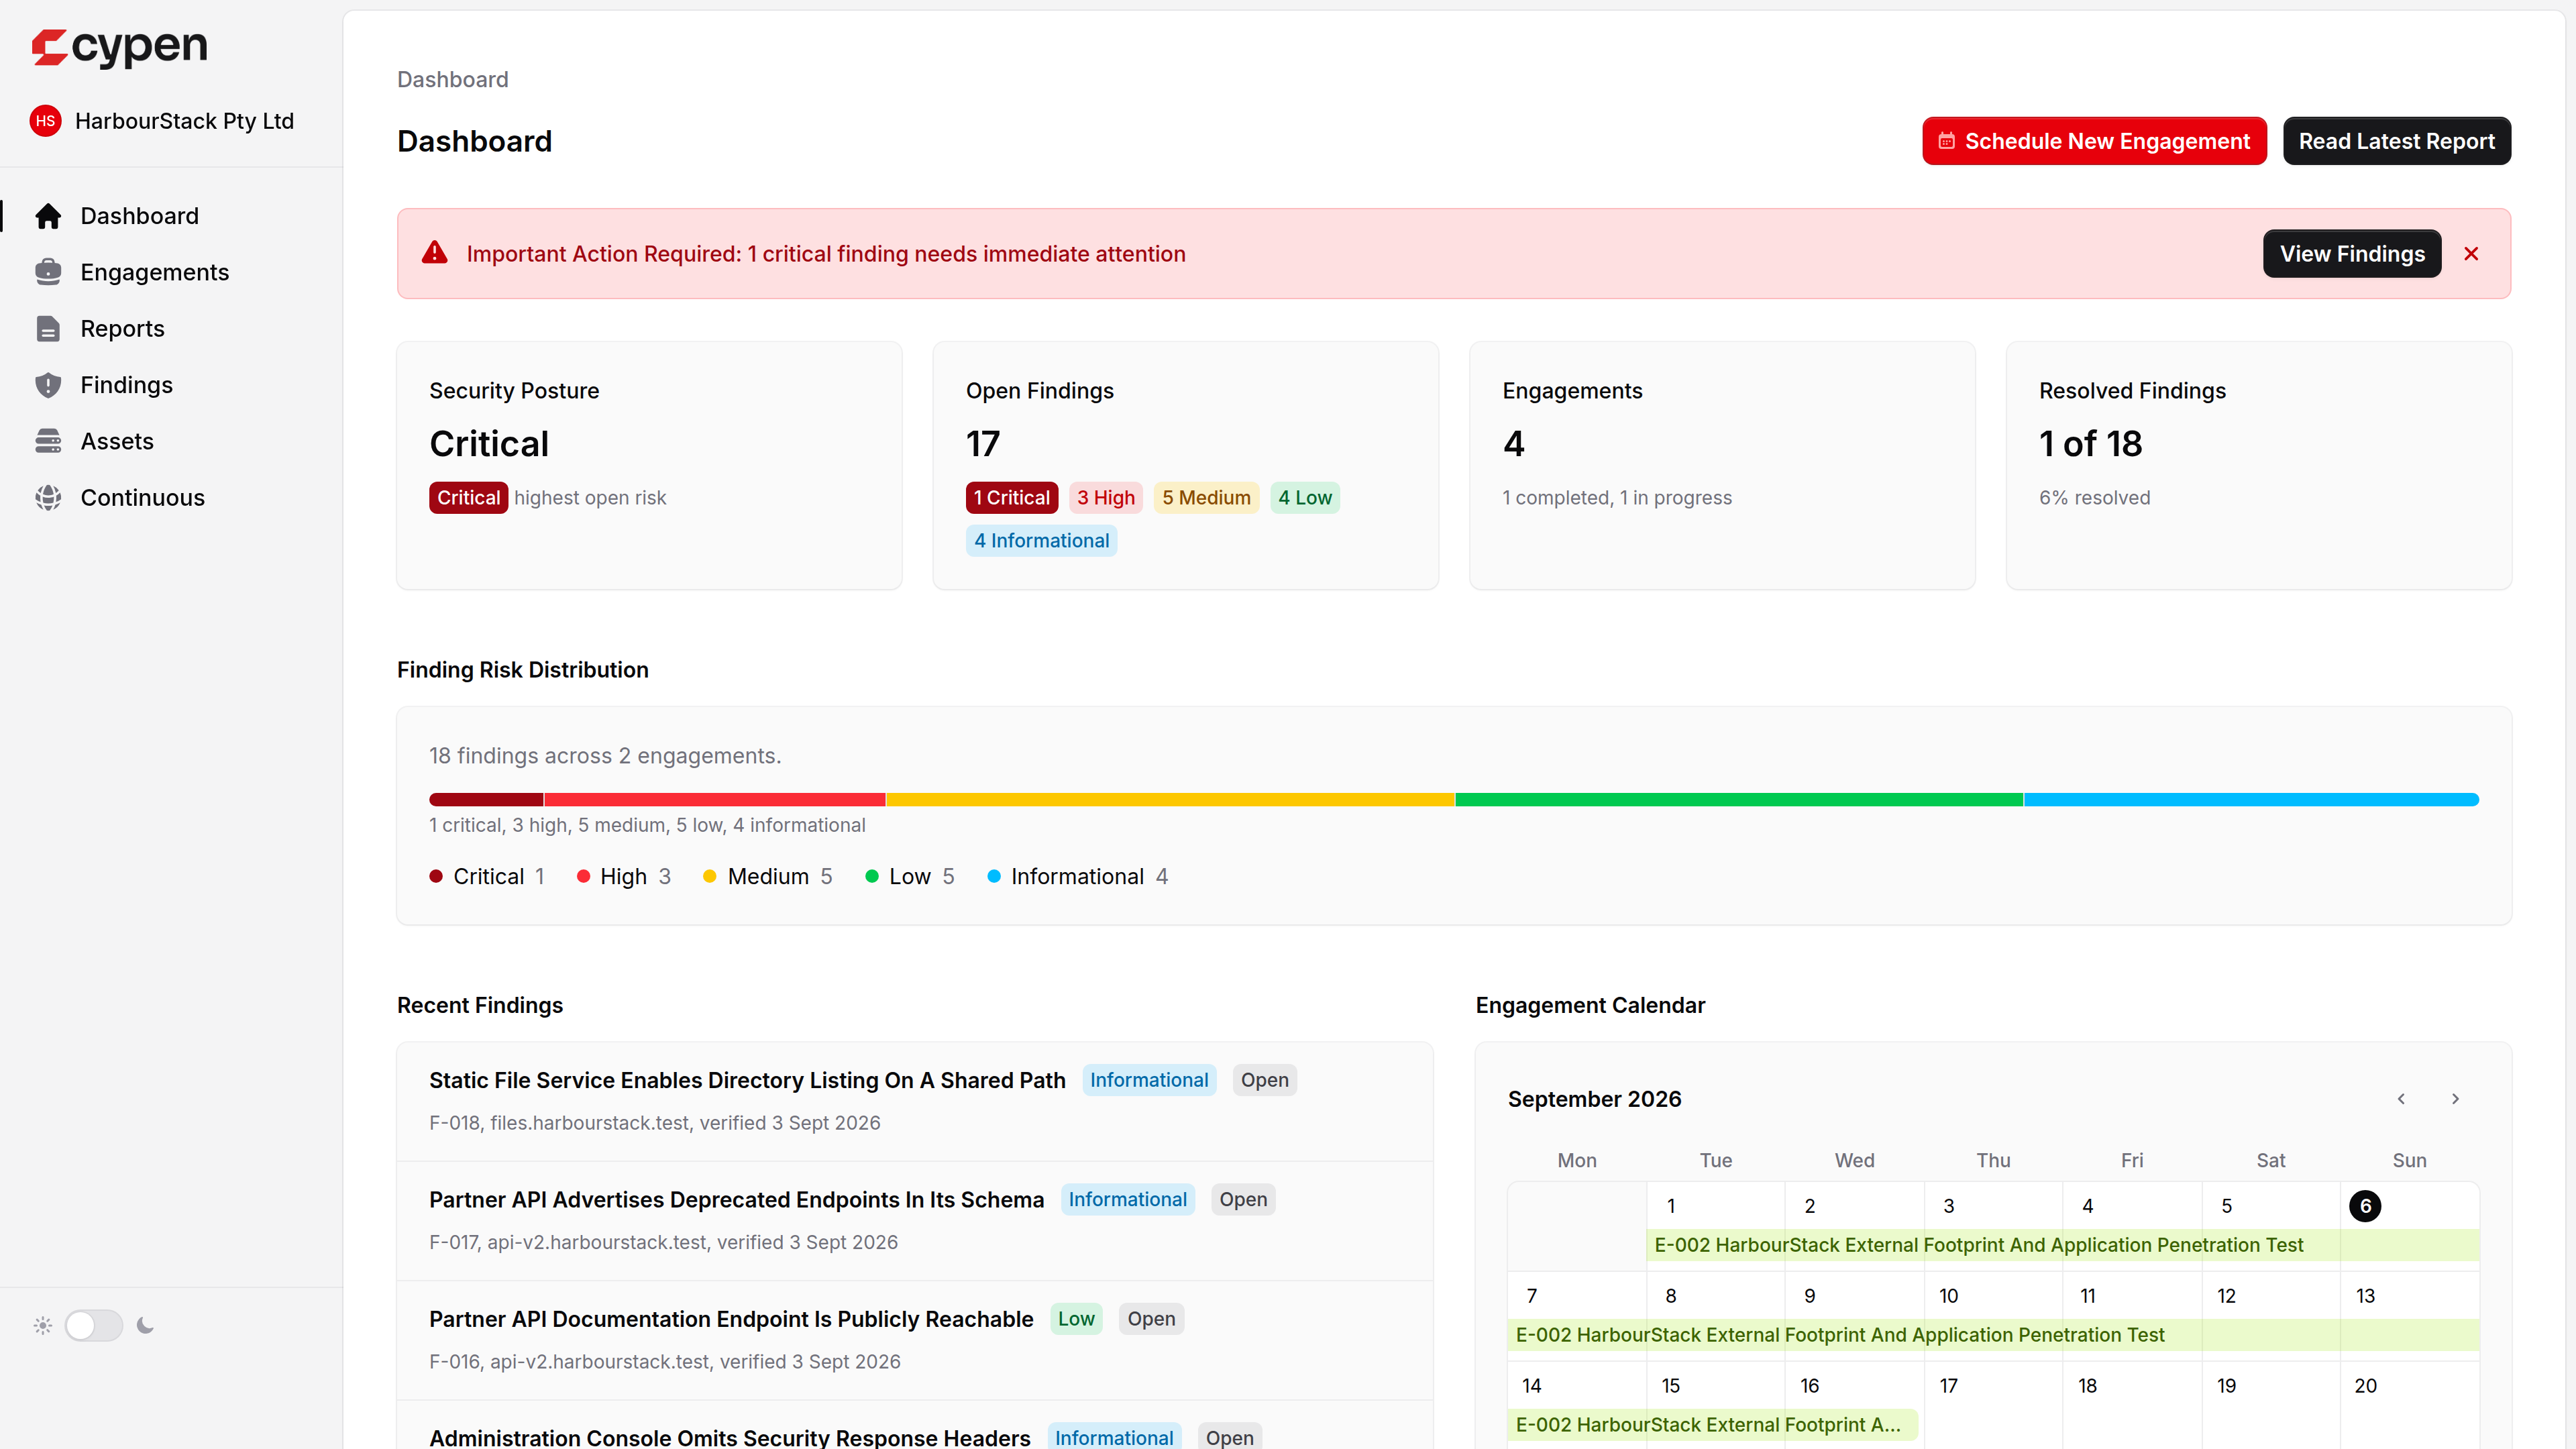2576x1449 pixels.
Task: Open Assets in the sidebar
Action: click(x=171, y=441)
